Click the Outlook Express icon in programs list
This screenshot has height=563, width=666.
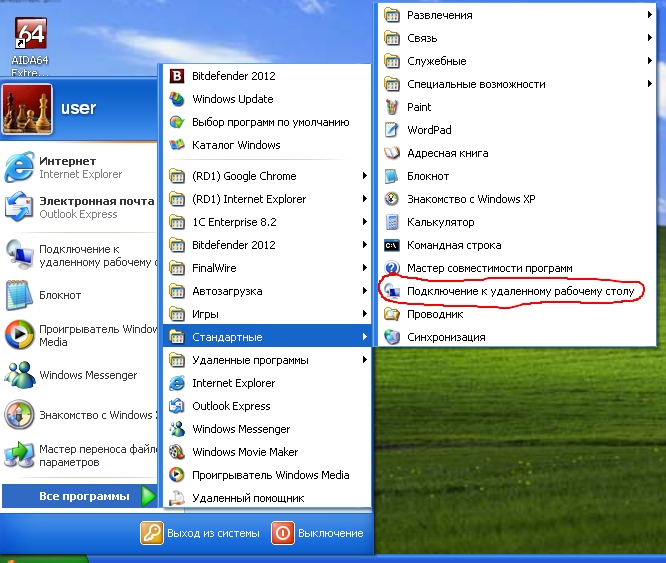(x=177, y=406)
